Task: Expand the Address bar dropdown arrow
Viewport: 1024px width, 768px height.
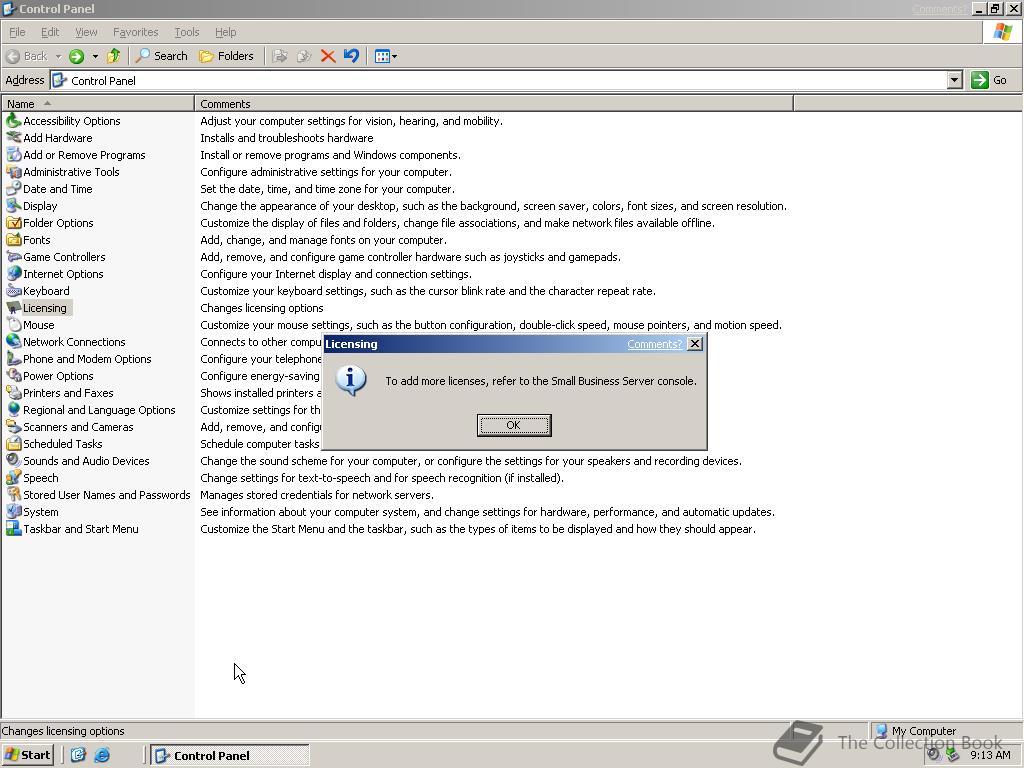Action: (955, 80)
